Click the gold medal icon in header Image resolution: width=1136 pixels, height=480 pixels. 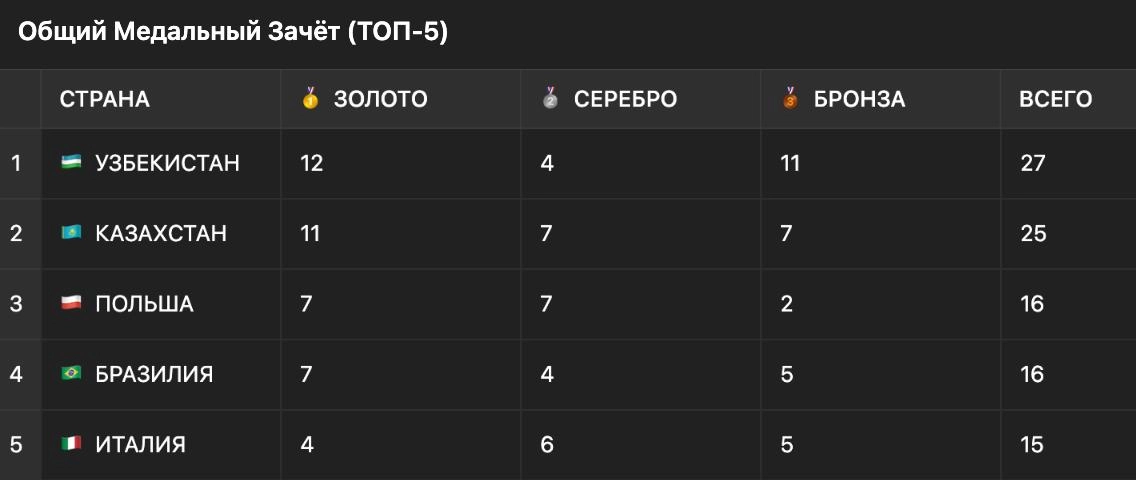coord(310,98)
